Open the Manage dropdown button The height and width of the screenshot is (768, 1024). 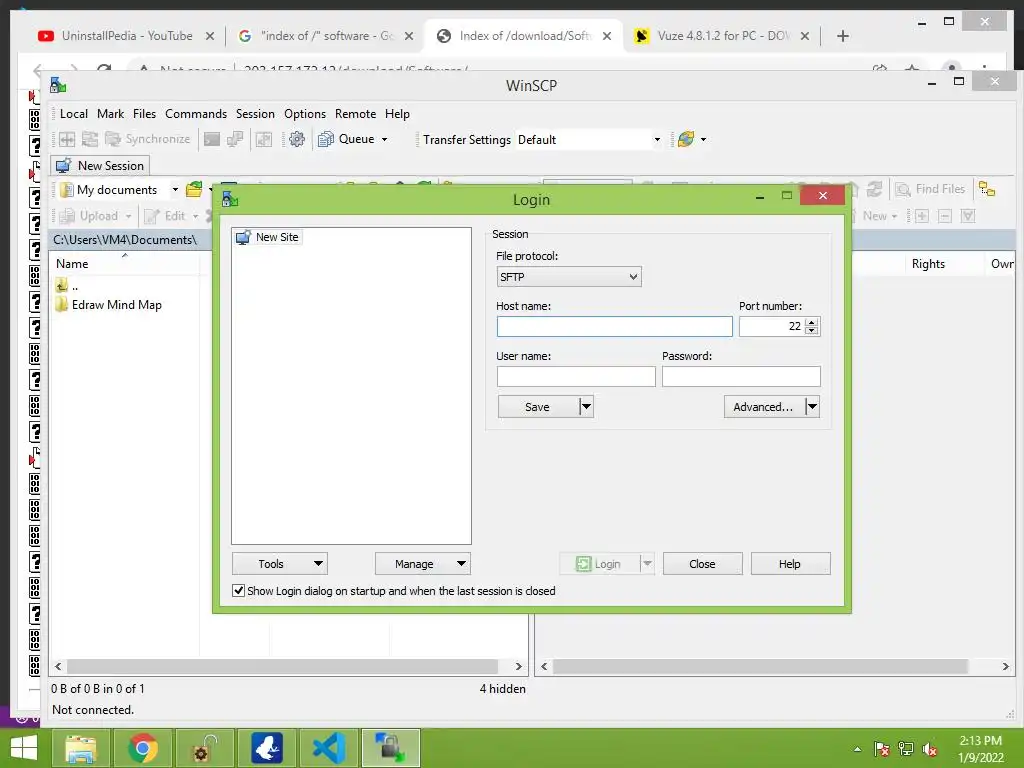tap(423, 564)
